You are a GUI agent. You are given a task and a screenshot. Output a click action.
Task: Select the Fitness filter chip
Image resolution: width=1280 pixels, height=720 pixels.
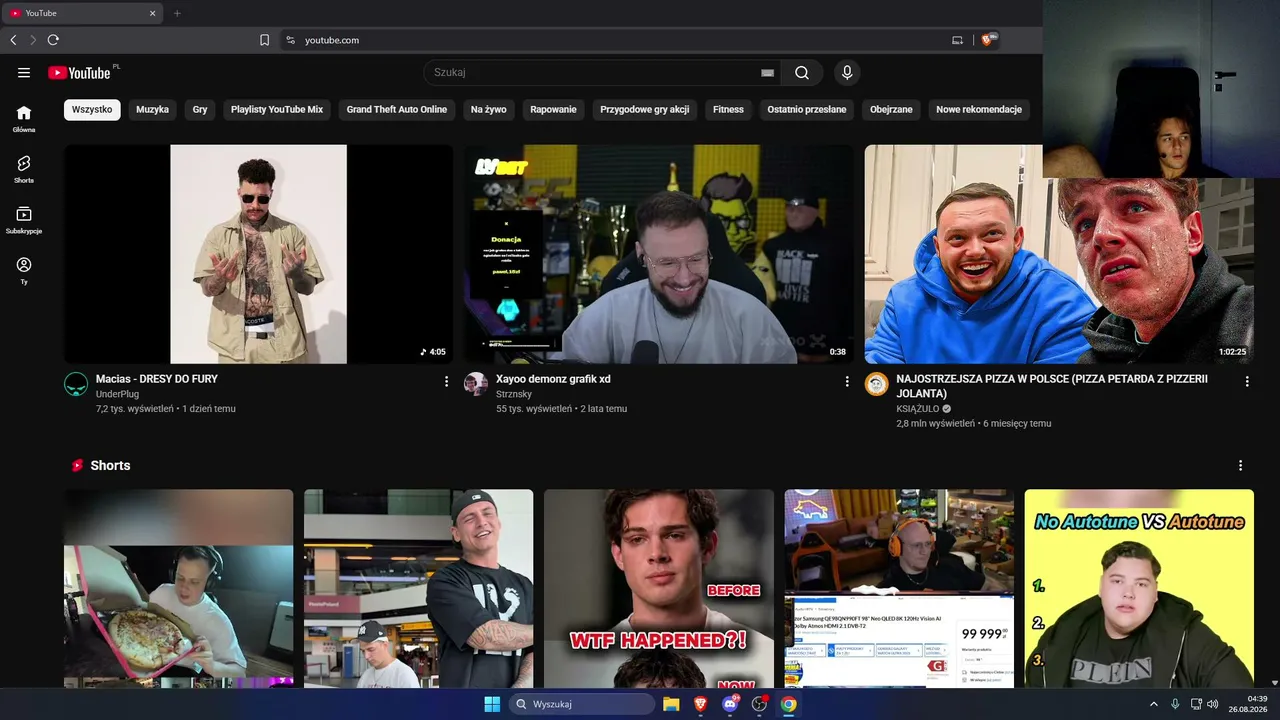pyautogui.click(x=728, y=109)
